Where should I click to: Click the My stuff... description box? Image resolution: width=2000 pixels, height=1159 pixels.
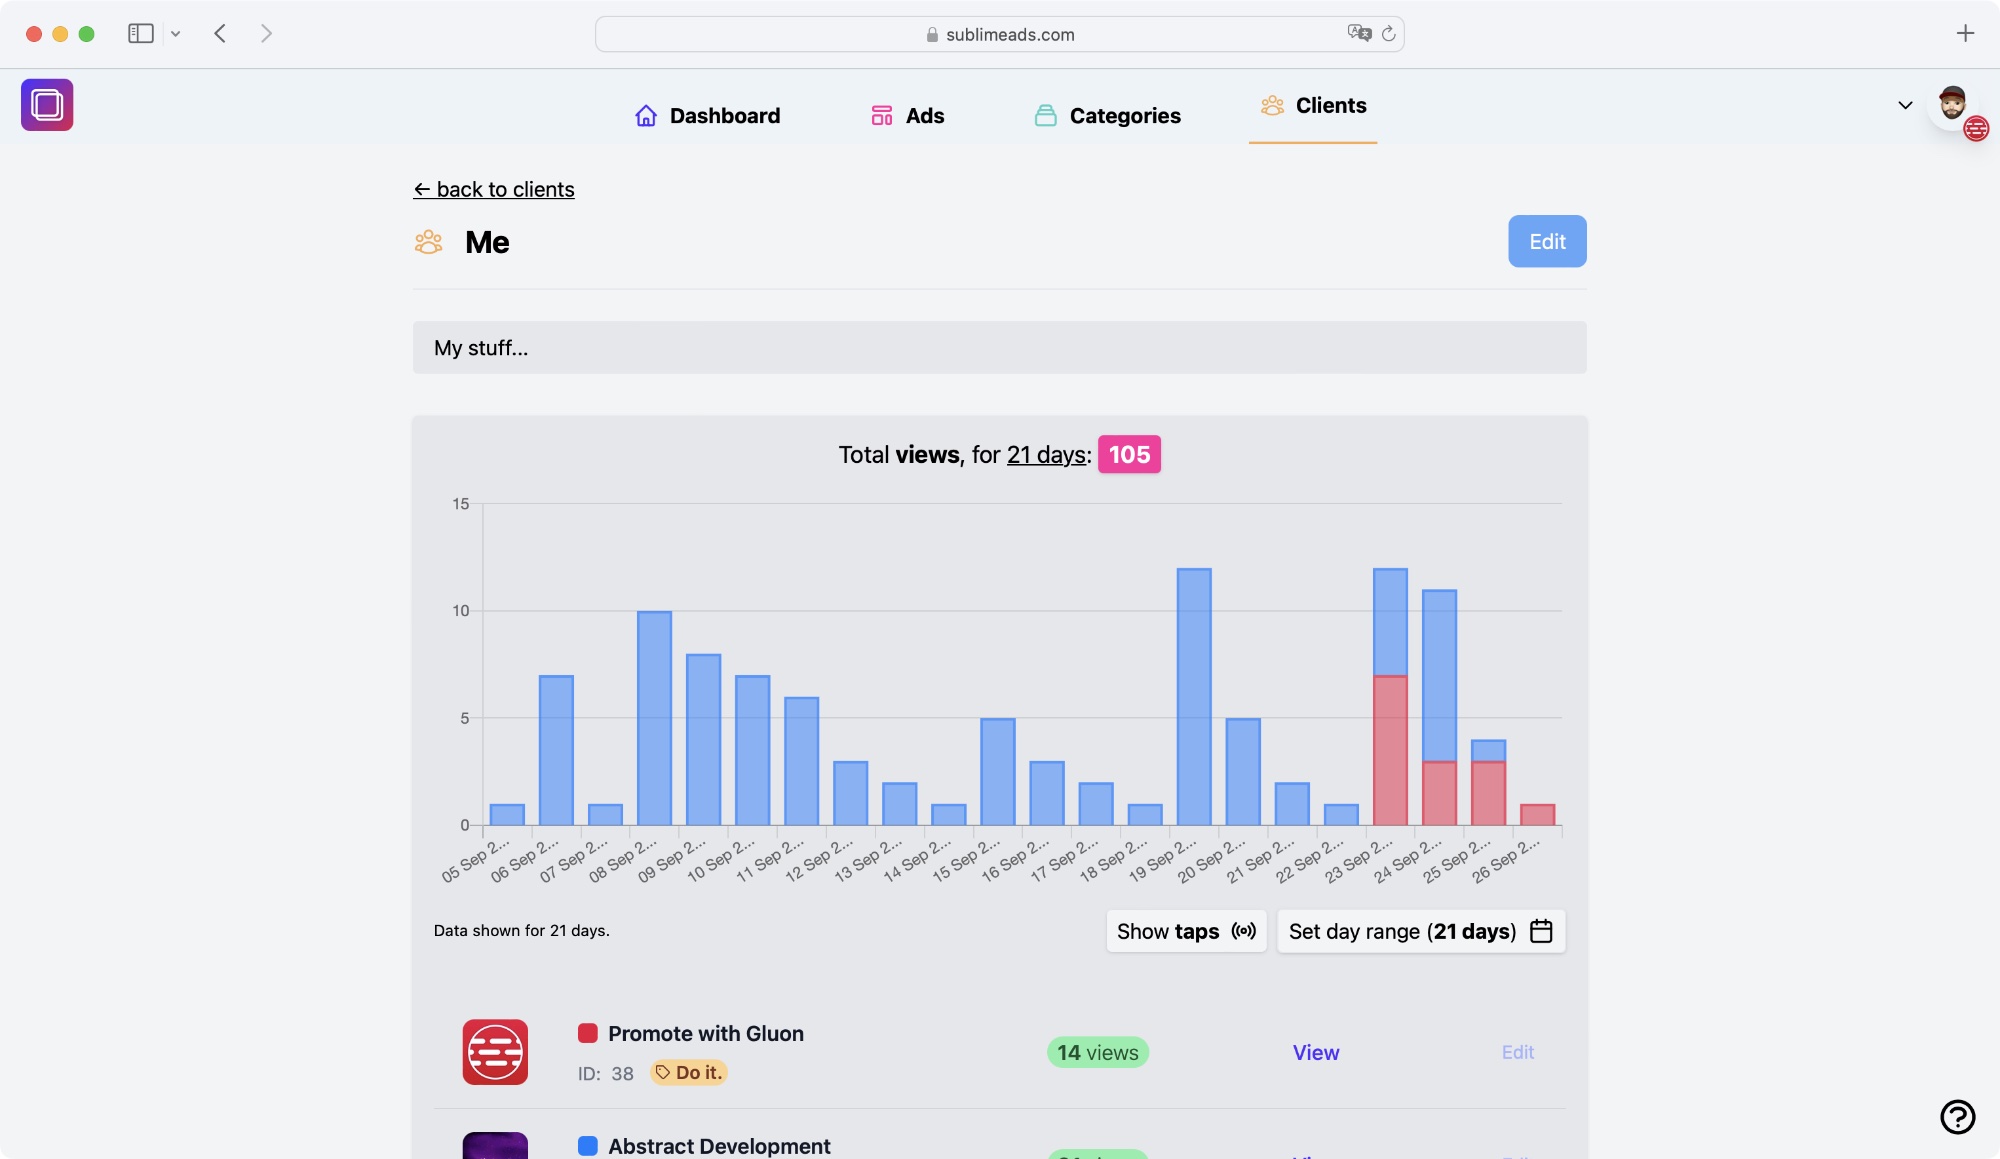[x=999, y=348]
